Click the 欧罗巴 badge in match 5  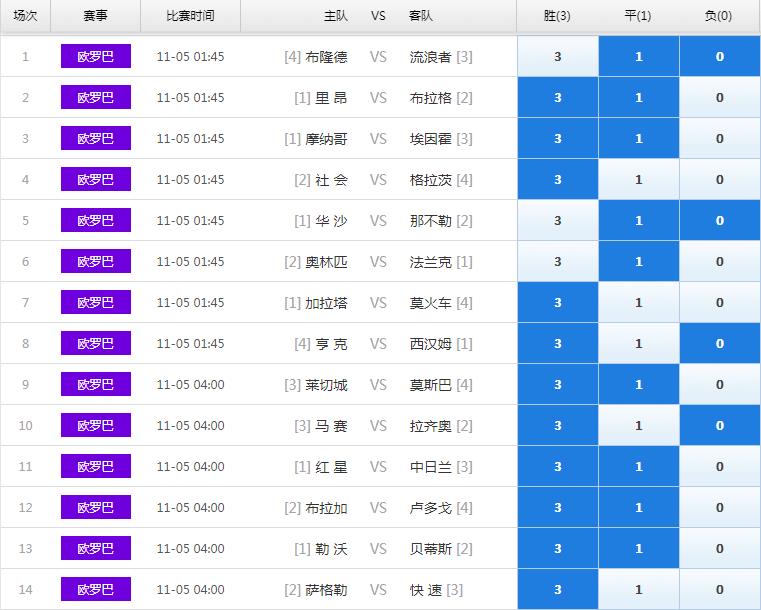click(96, 220)
